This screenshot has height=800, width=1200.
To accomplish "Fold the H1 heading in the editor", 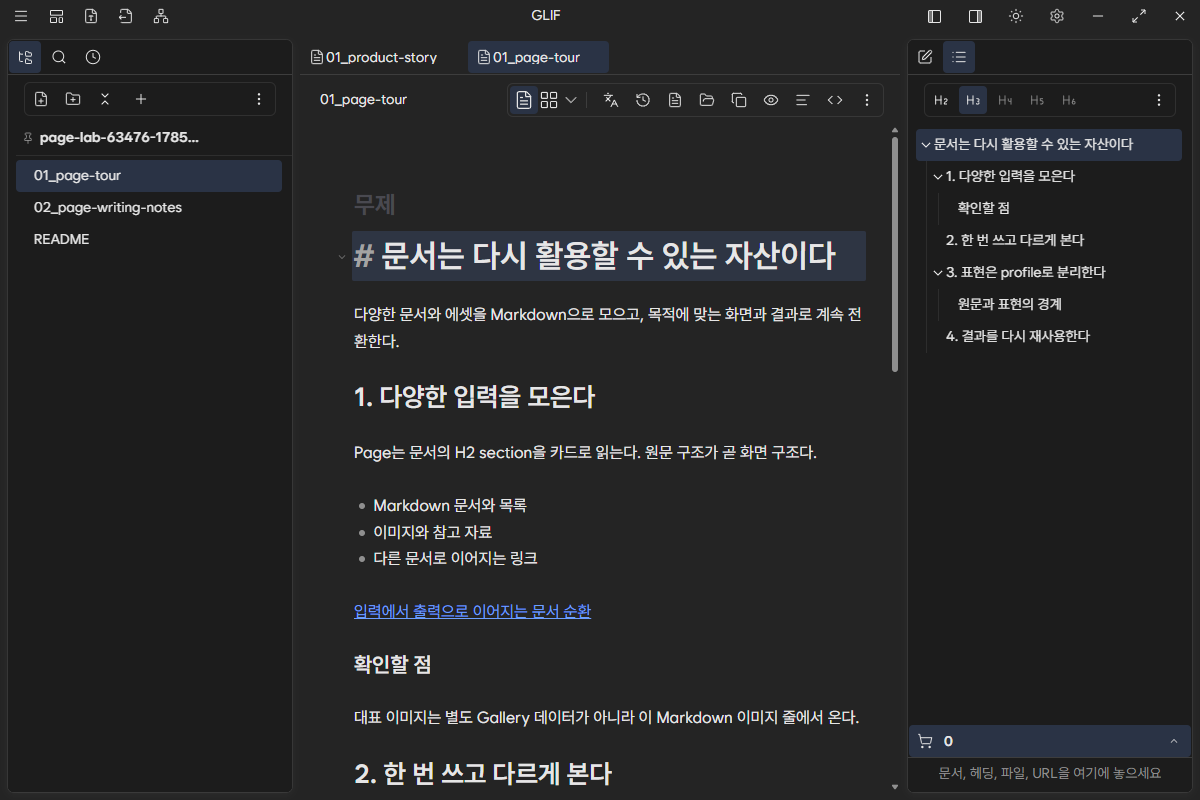I will click(342, 257).
